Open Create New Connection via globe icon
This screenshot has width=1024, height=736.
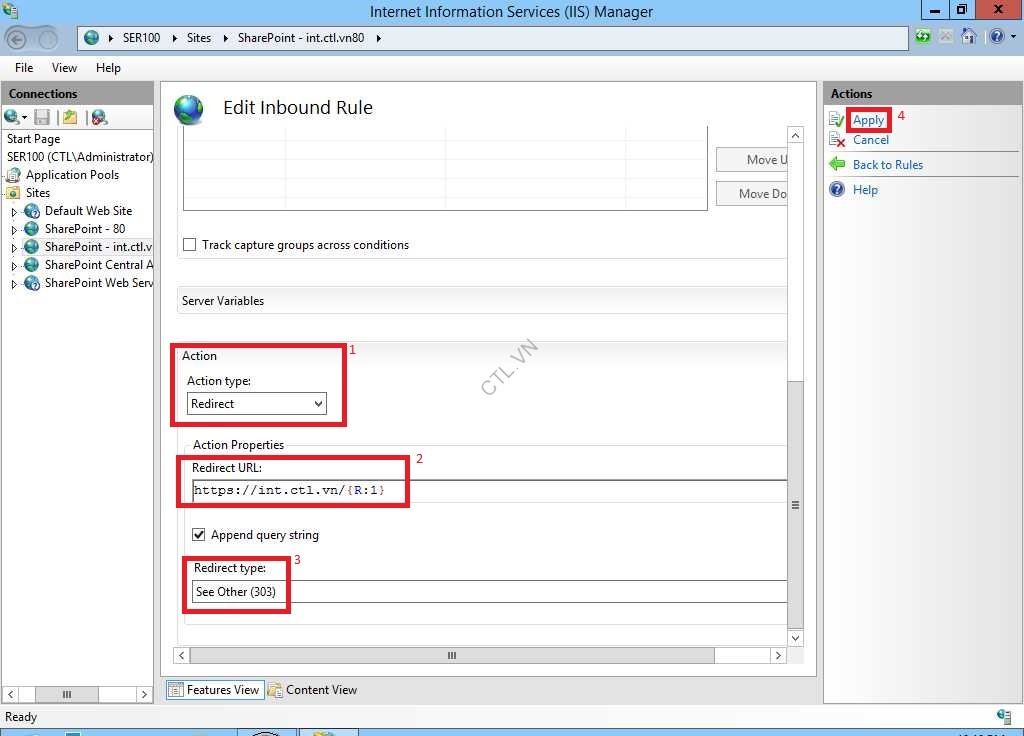(11, 117)
